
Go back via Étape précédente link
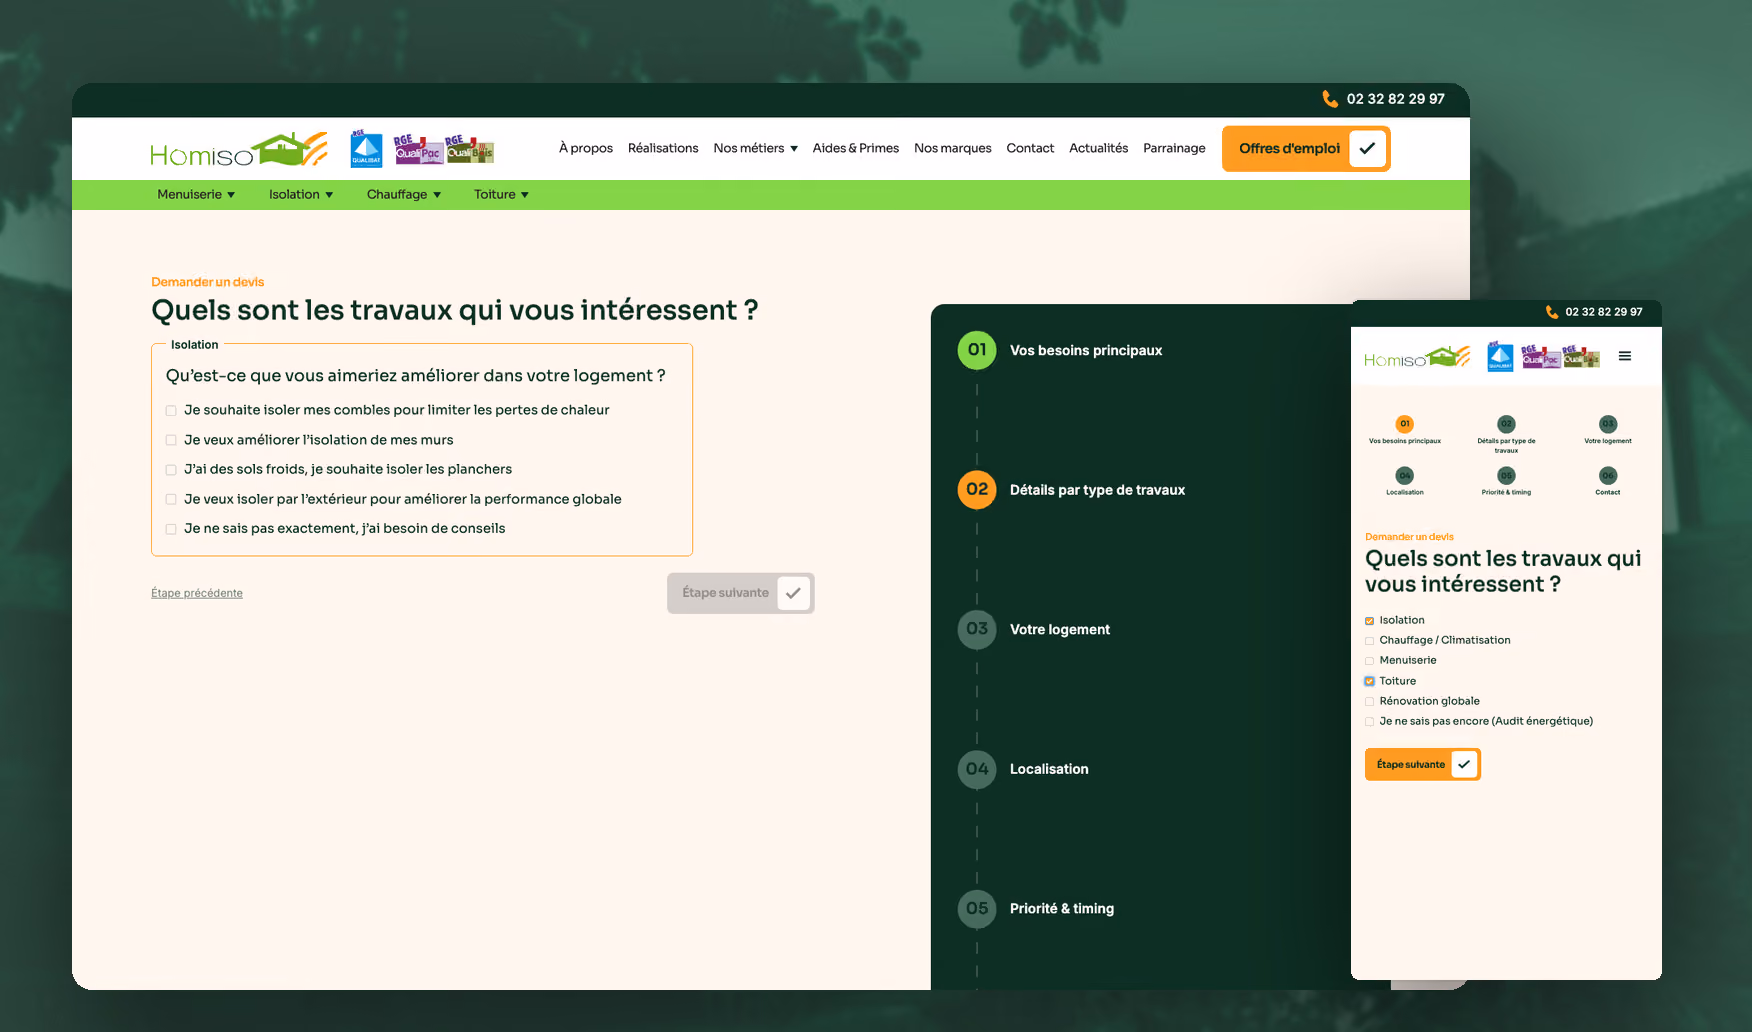click(197, 593)
